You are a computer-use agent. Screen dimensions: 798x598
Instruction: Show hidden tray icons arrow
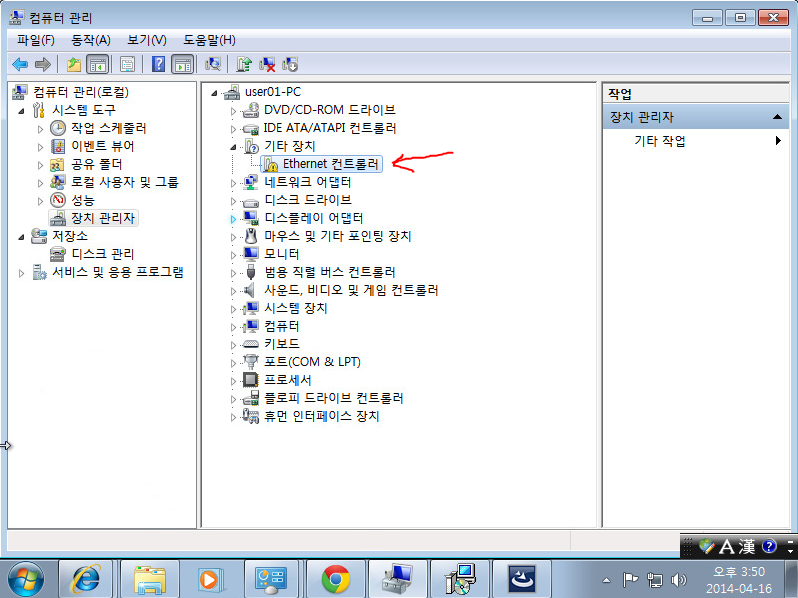[x=606, y=580]
